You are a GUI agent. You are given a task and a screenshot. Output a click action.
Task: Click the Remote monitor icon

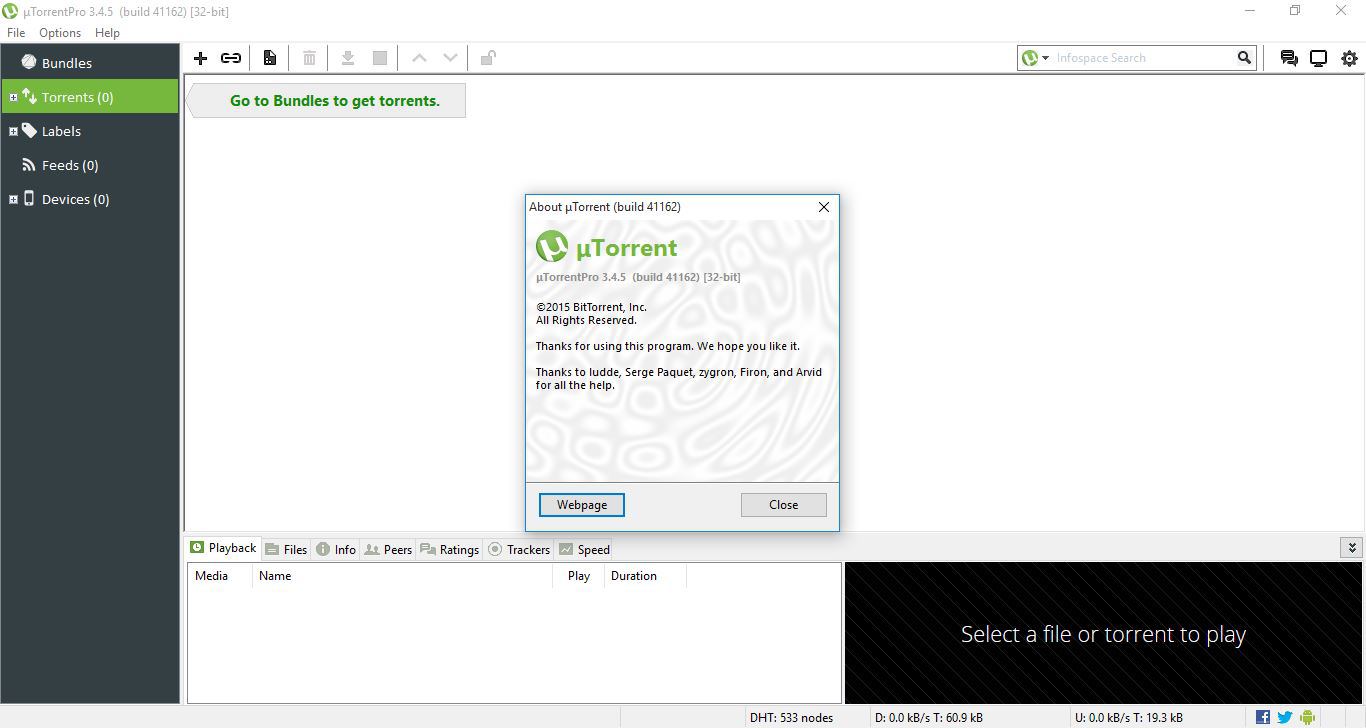[1319, 58]
